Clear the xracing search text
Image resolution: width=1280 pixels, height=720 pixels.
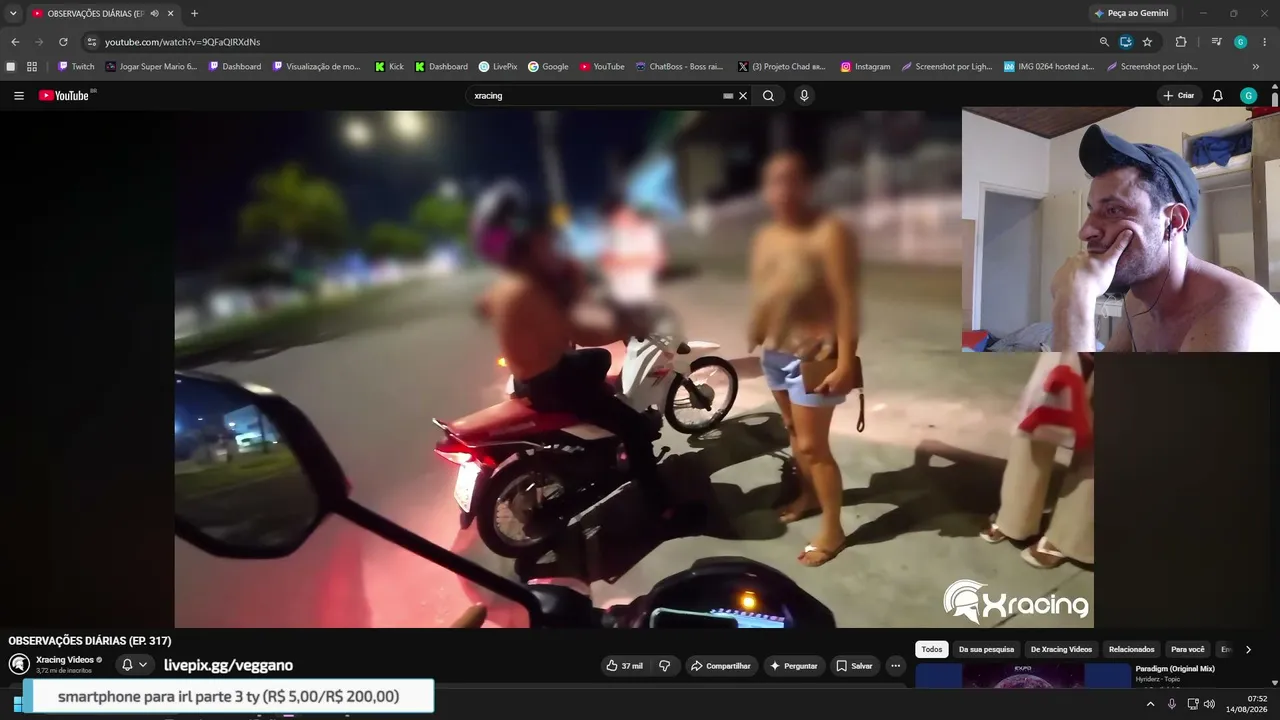743,96
